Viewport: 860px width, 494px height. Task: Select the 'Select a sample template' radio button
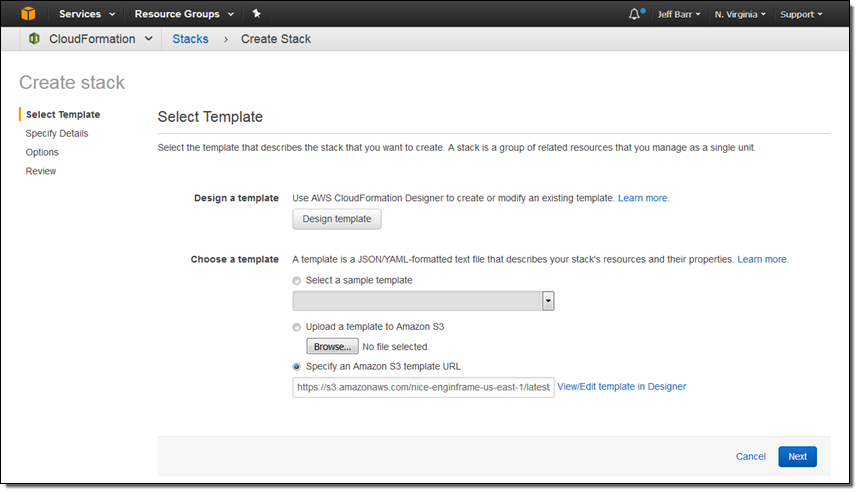(x=297, y=281)
